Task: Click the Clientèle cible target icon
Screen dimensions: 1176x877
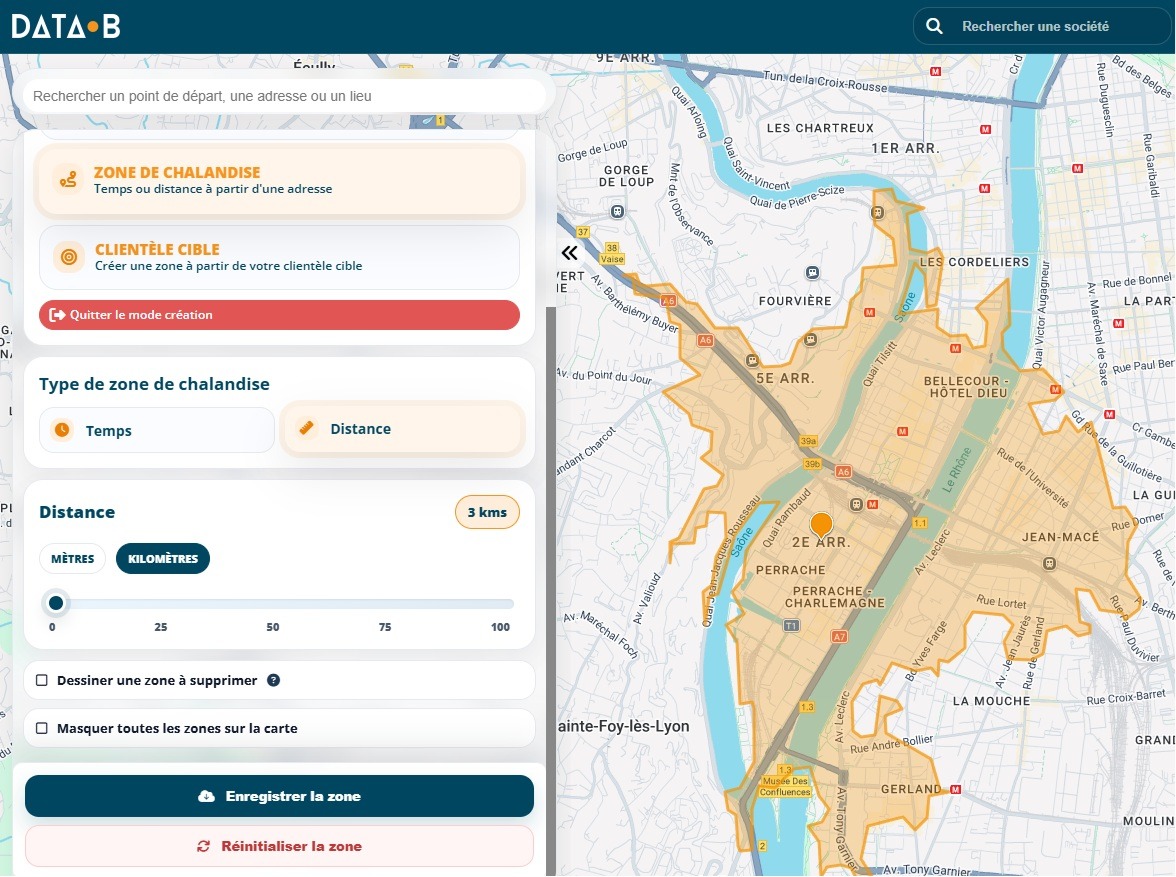Action: (68, 257)
